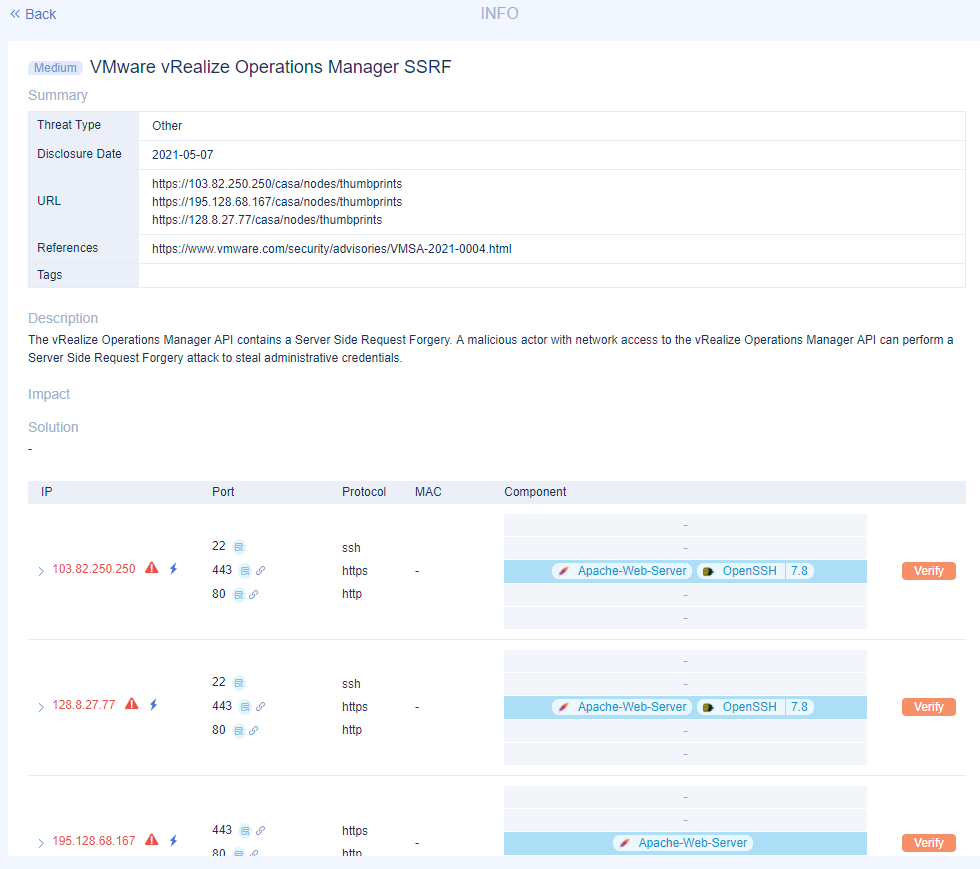Open banner details icon for port 22 of 103.82.250.250
The height and width of the screenshot is (869, 980).
click(239, 547)
